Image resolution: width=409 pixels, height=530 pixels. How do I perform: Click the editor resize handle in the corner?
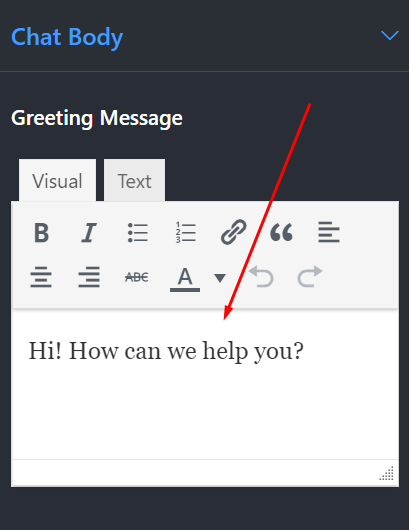[387, 474]
